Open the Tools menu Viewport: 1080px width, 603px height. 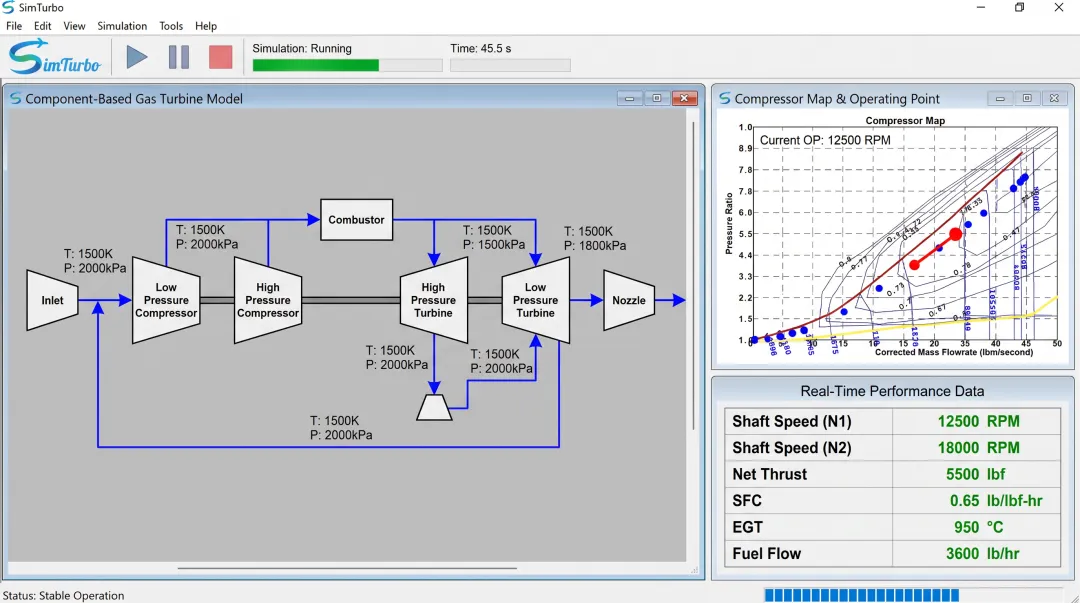171,26
